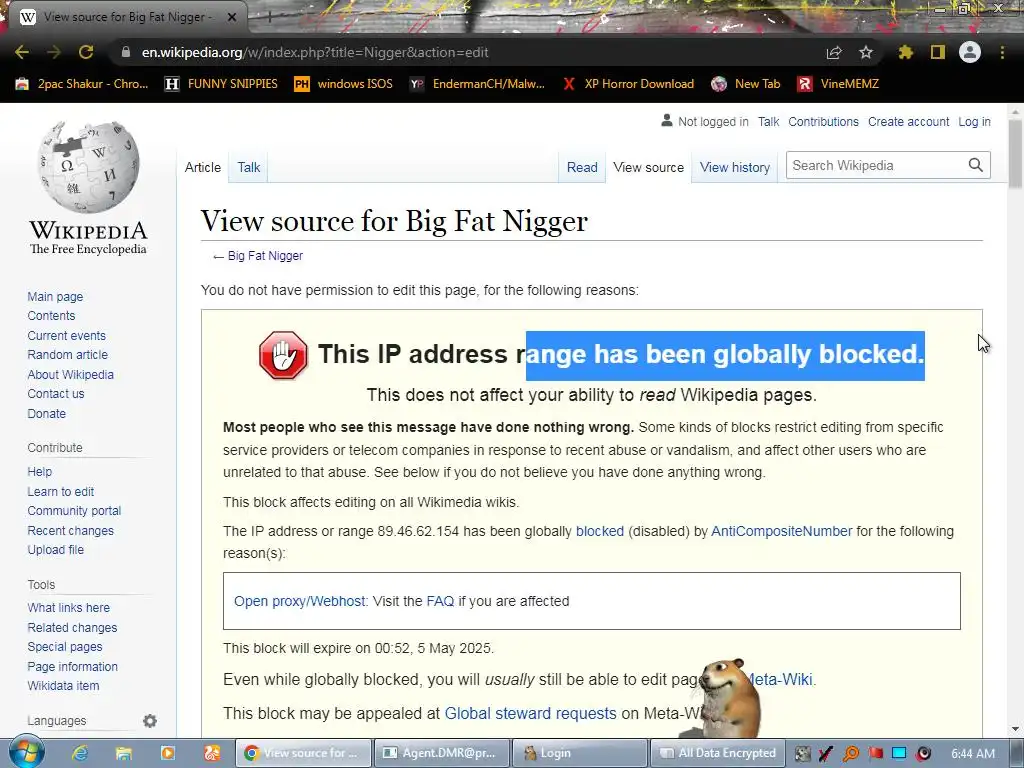Viewport: 1024px width, 768px height.
Task: Click the orange magnifier tray icon
Action: [850, 754]
